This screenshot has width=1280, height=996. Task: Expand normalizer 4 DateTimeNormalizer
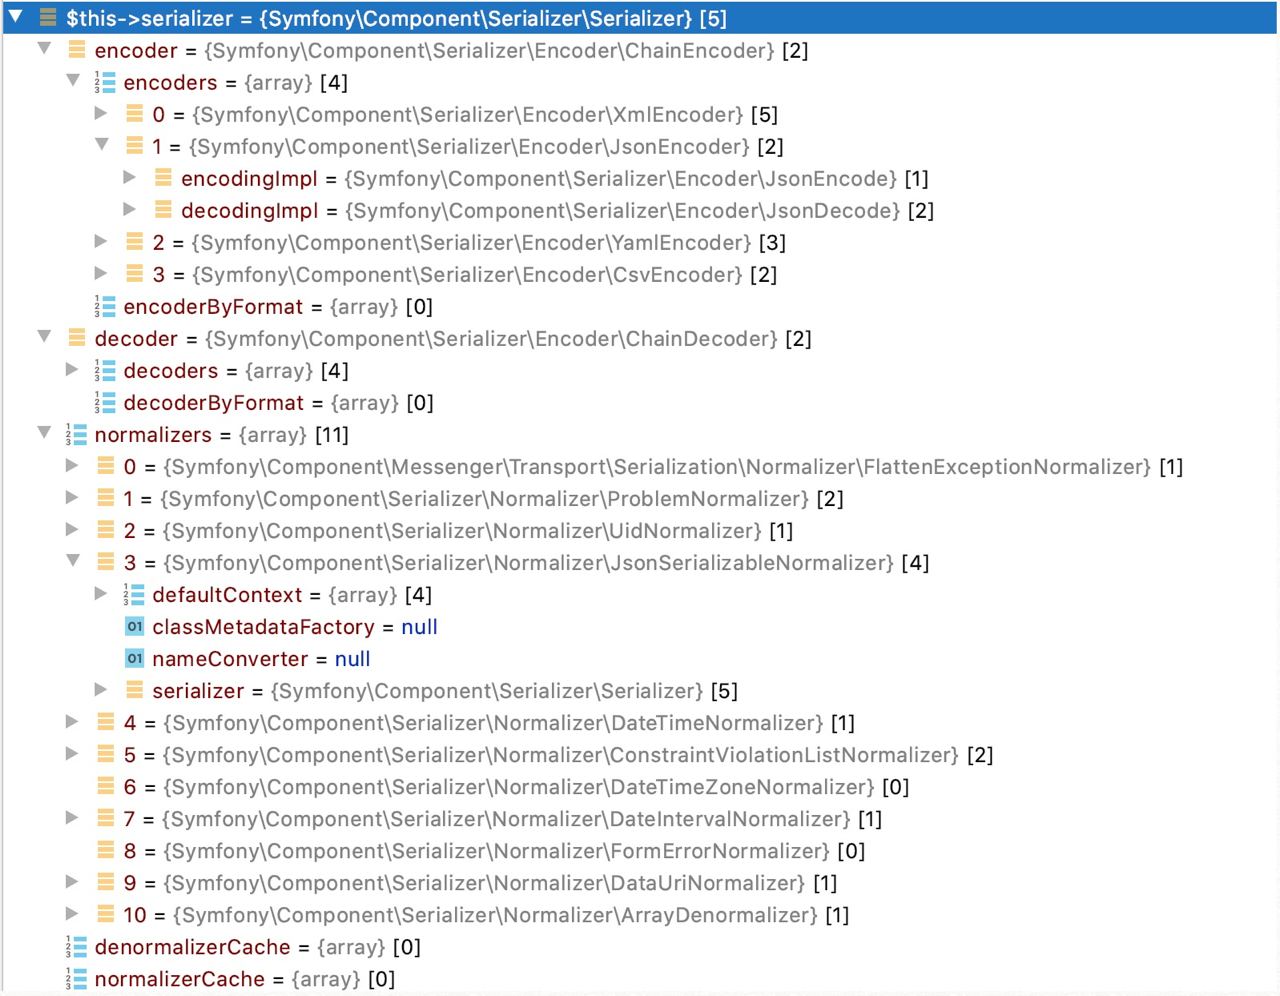[x=72, y=721]
